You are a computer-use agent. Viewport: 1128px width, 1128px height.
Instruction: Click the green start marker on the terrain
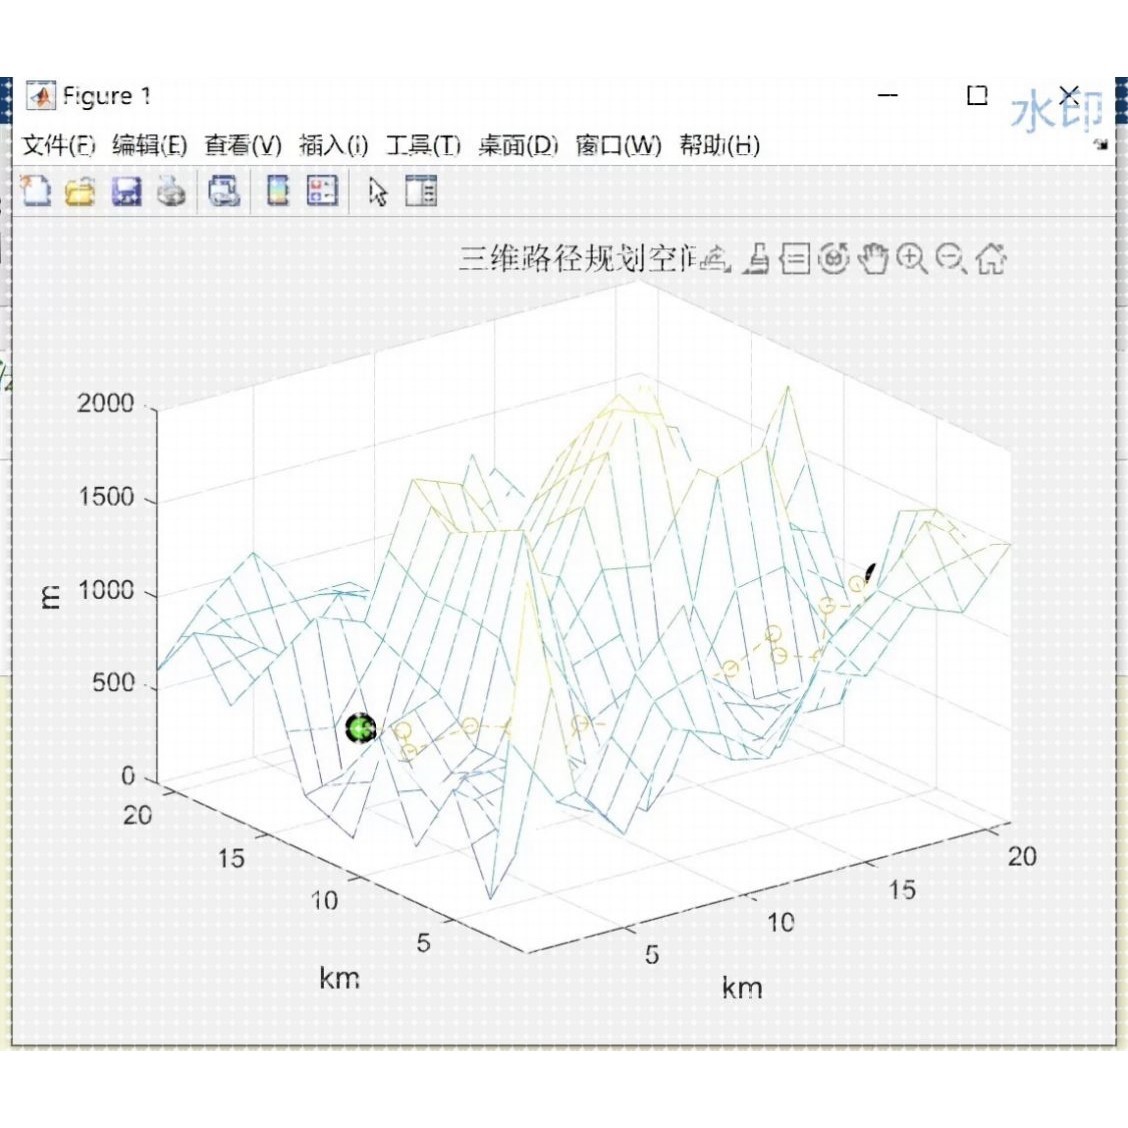pyautogui.click(x=359, y=729)
